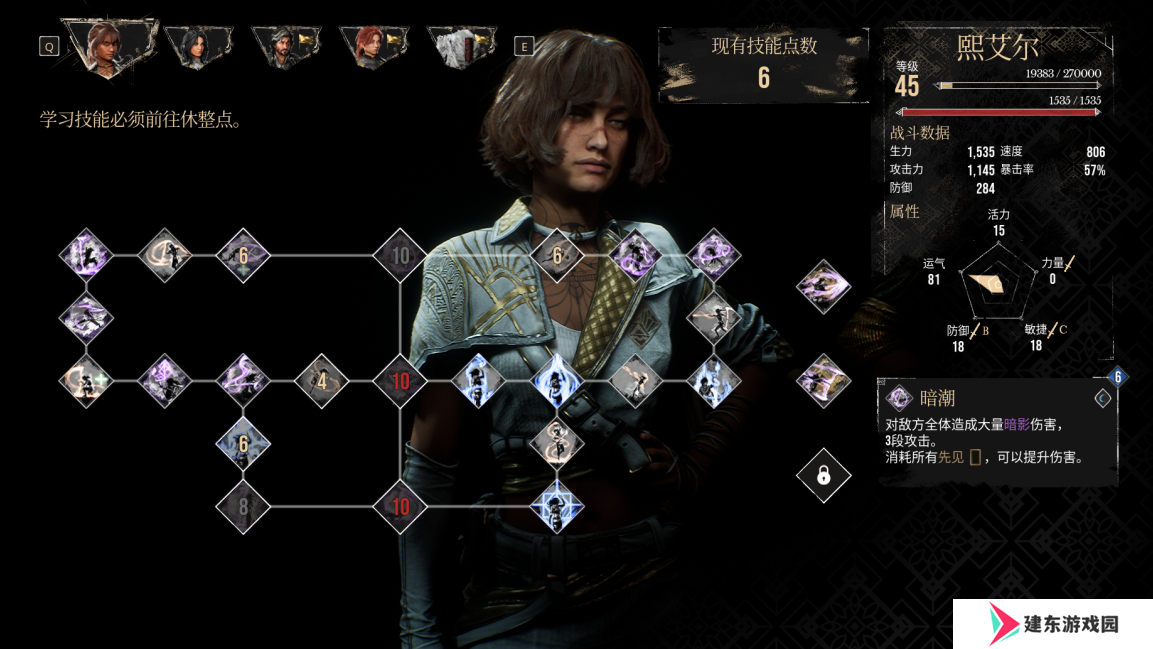This screenshot has height=649, width=1153.
Task: Select the red 10 node in bottom row
Action: pyautogui.click(x=400, y=506)
